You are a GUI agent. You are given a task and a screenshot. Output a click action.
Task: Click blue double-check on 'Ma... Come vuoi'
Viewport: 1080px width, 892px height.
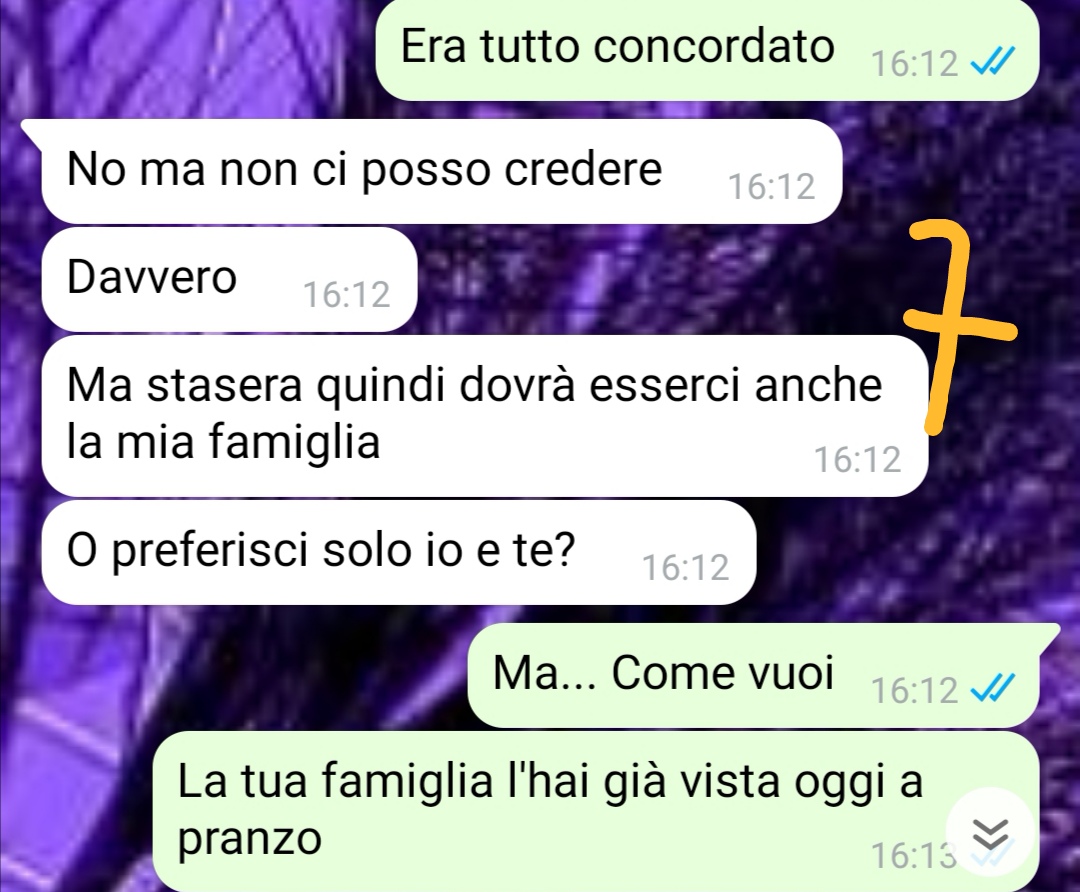tap(992, 689)
